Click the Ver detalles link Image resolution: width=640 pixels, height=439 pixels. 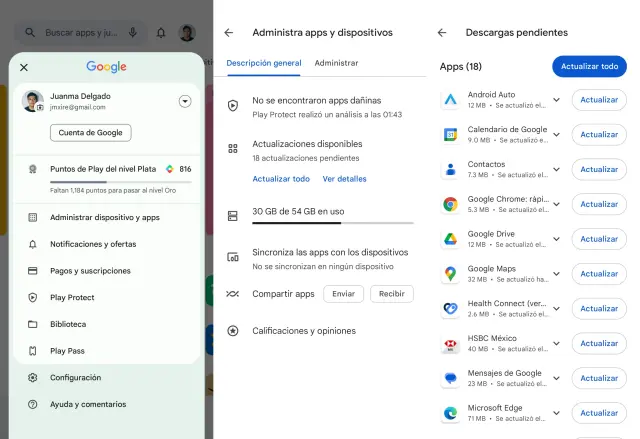click(344, 179)
